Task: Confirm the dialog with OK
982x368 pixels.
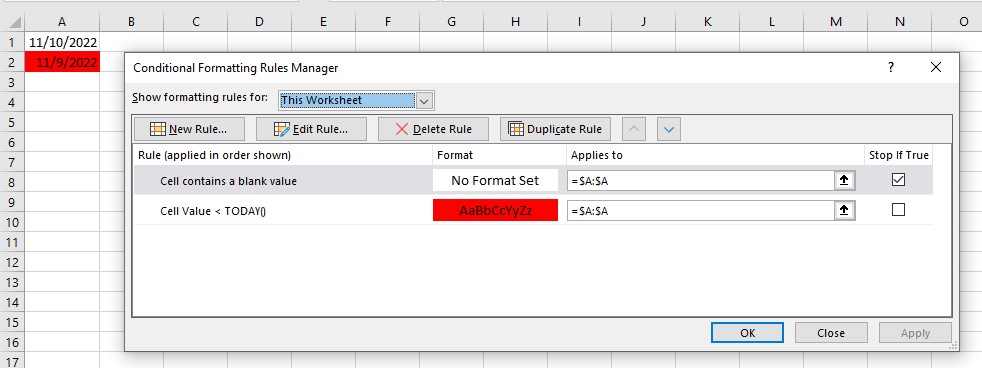Action: coord(747,333)
